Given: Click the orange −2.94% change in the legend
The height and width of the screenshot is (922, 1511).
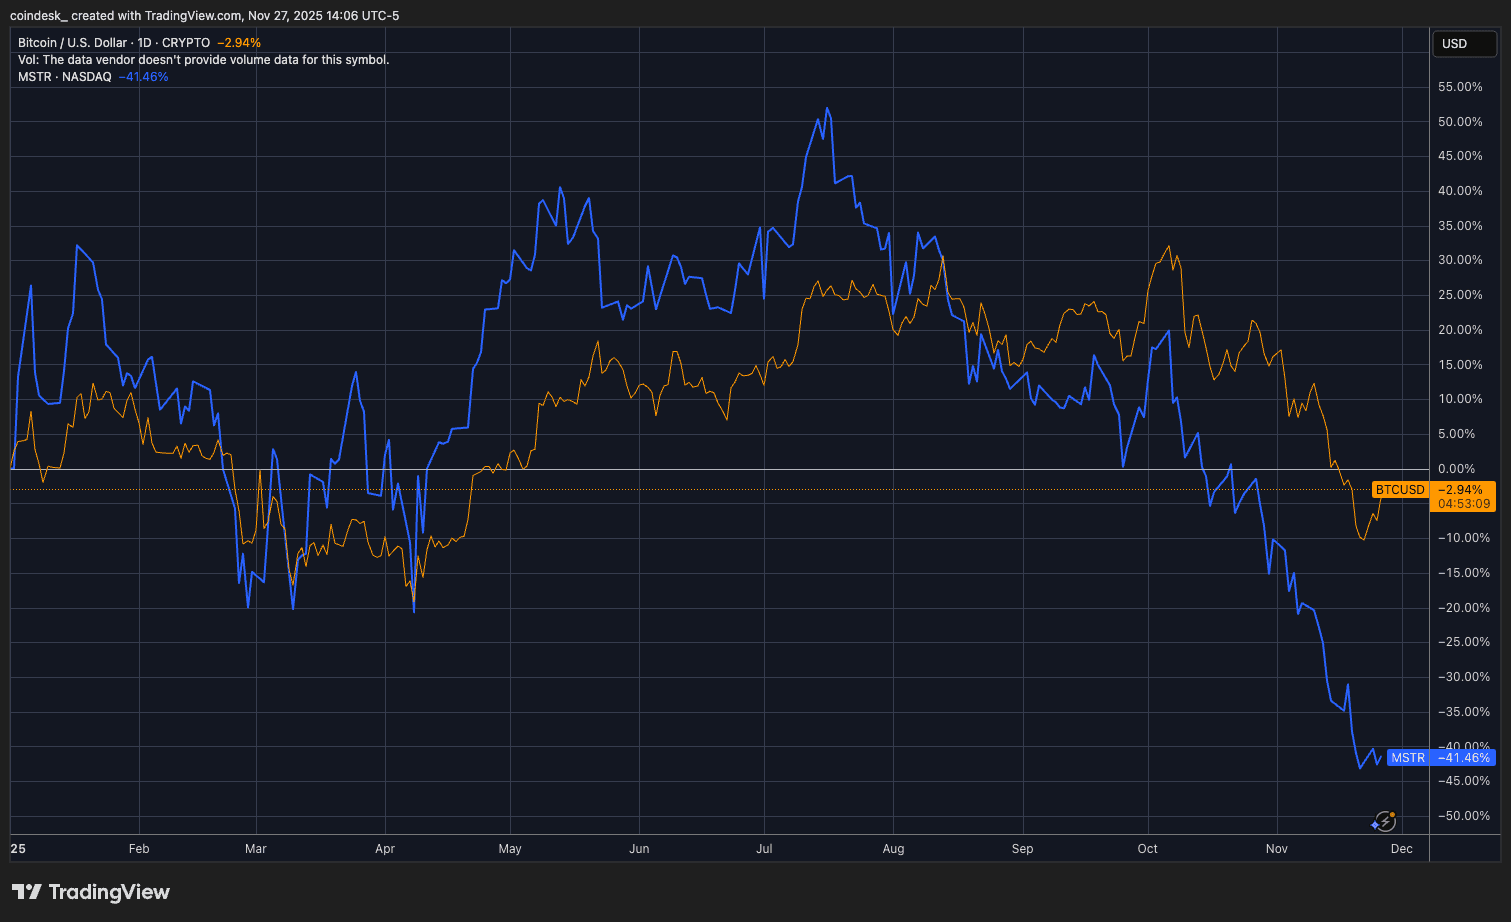Looking at the screenshot, I should (x=239, y=43).
